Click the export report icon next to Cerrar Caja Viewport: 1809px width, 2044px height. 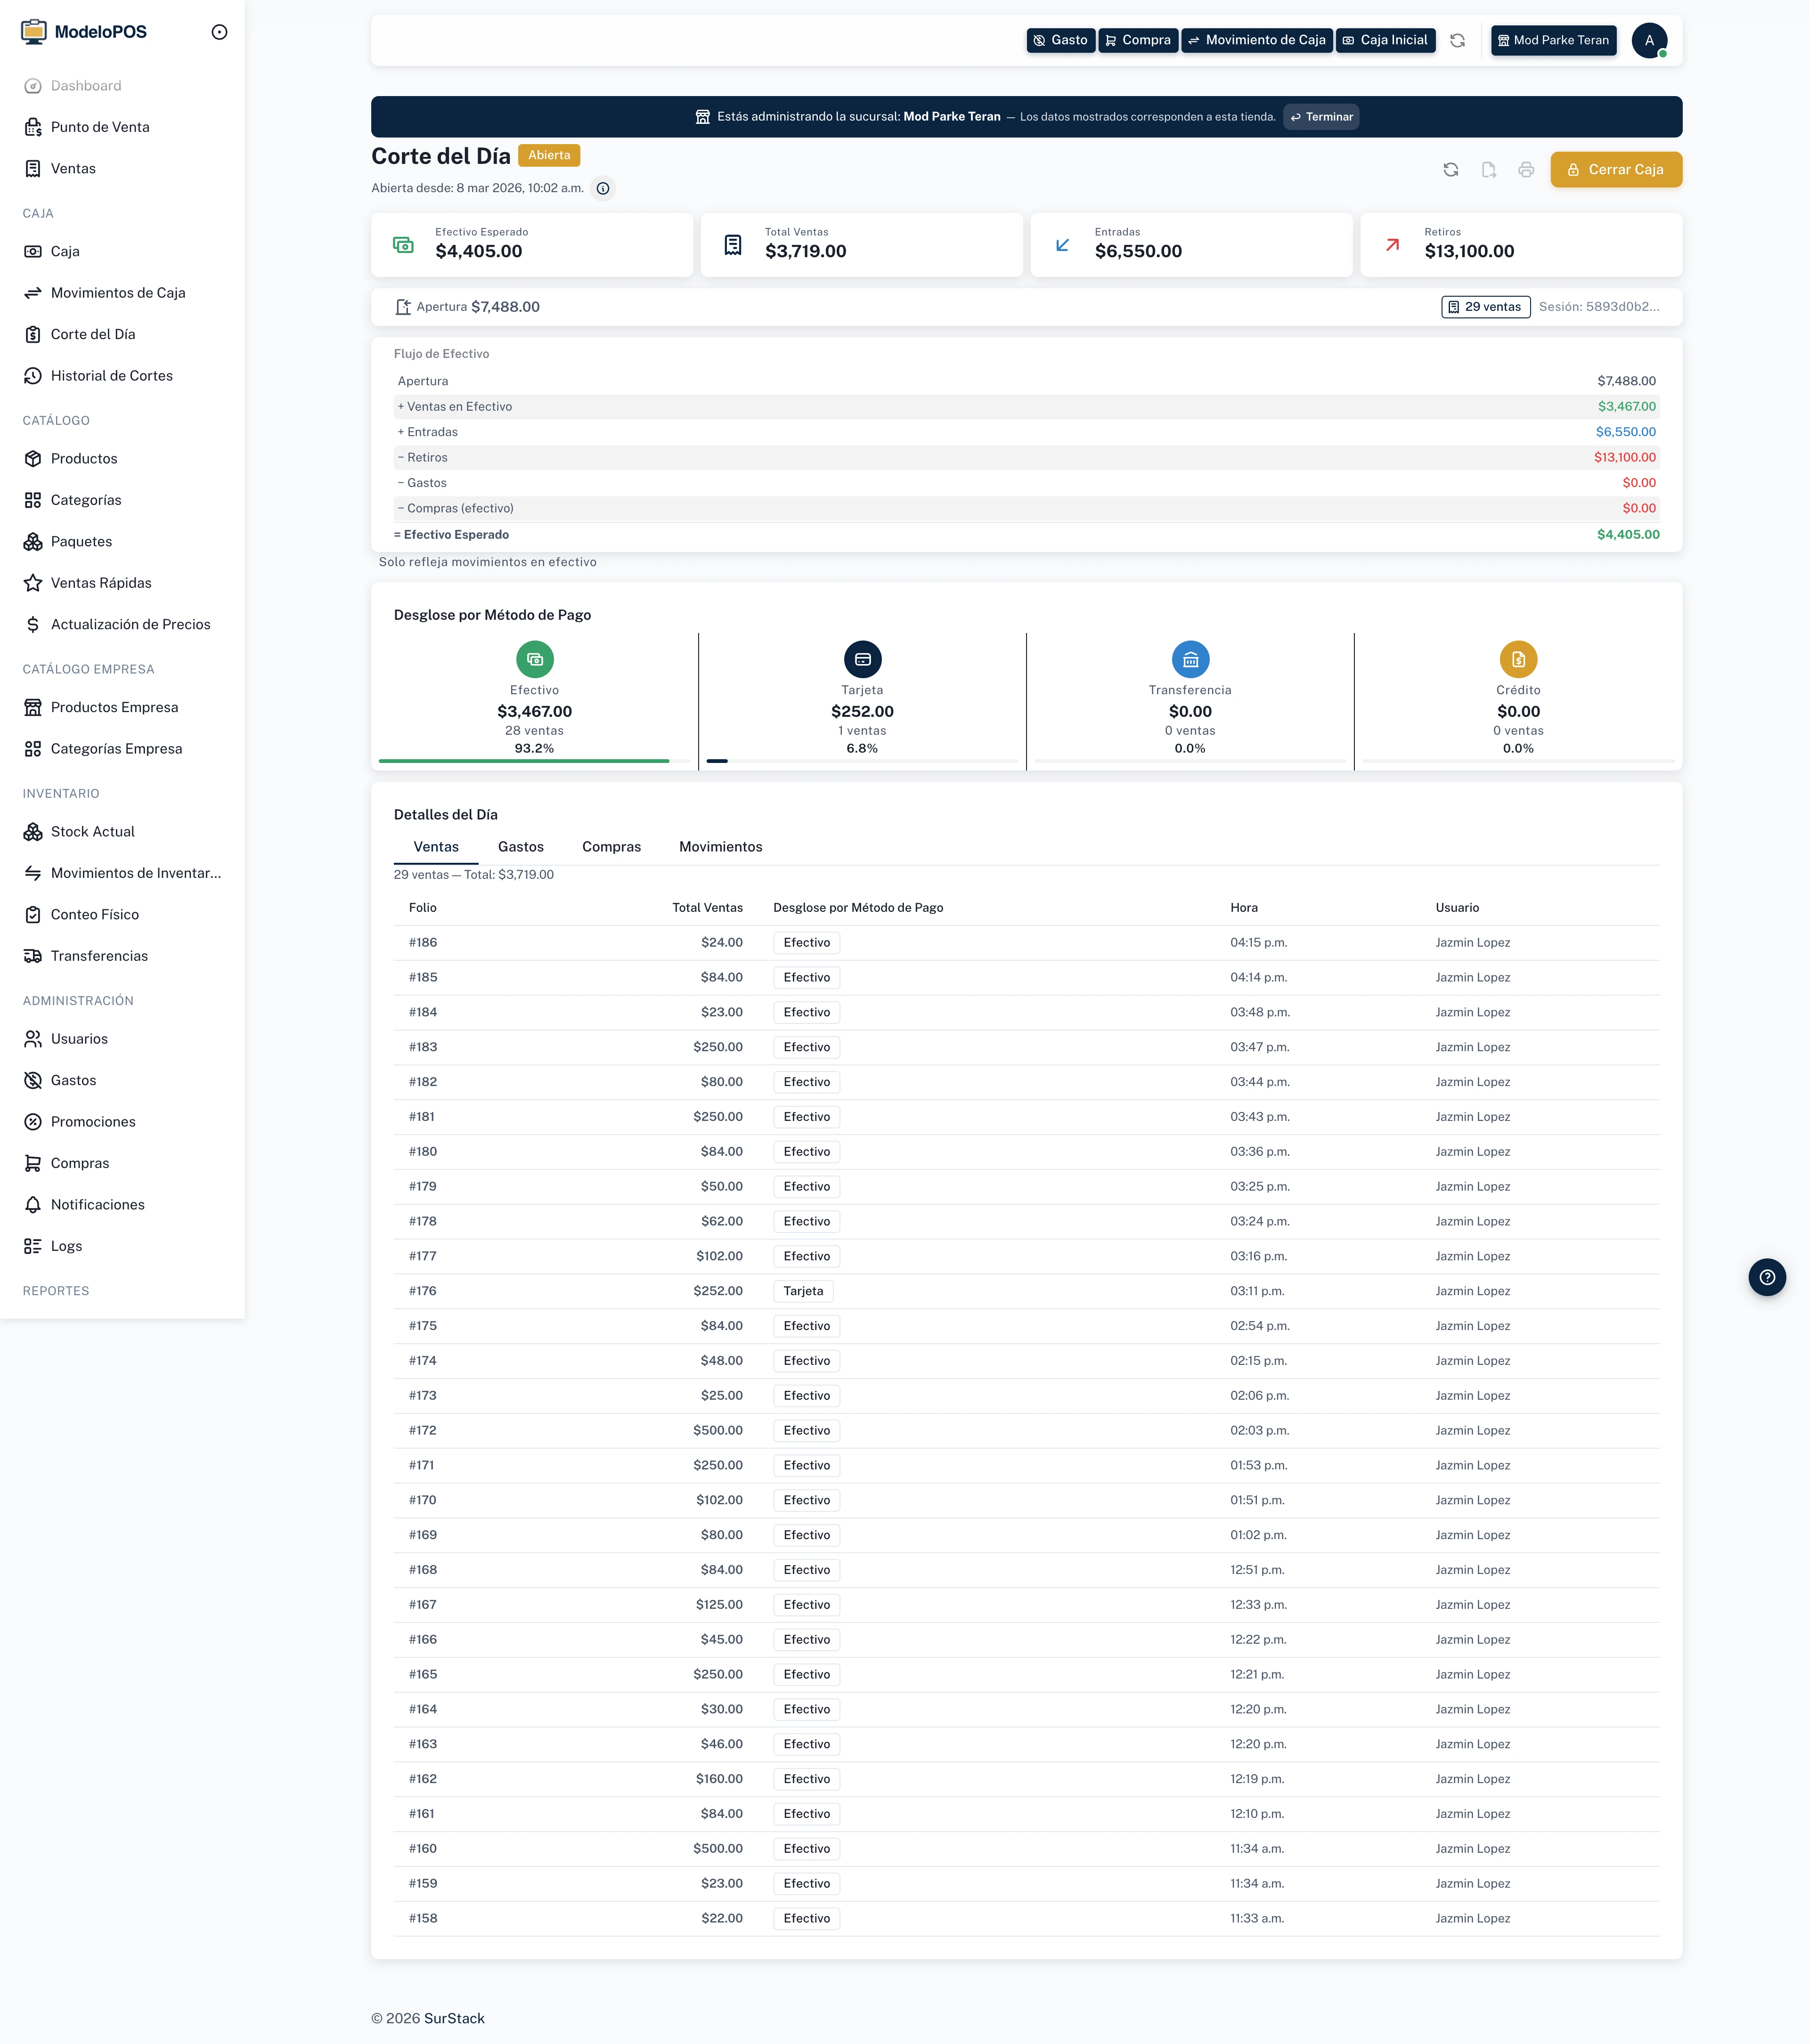(x=1489, y=169)
